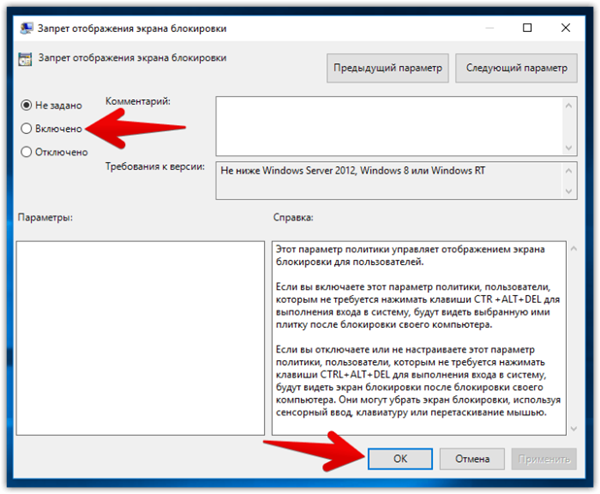The image size is (600, 494).
Task: Click version requirements scroll up arrow
Action: click(569, 171)
